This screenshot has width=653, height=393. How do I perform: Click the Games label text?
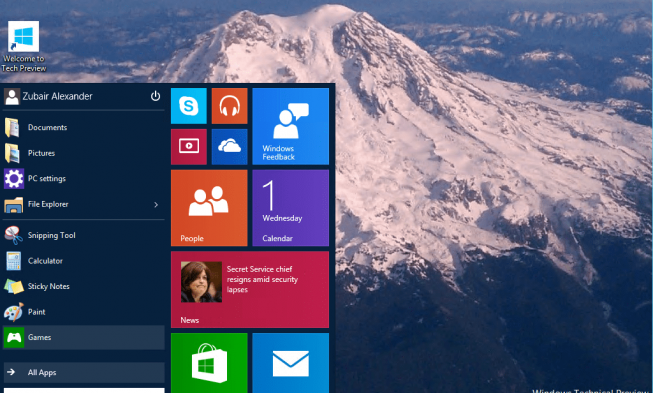click(x=40, y=337)
